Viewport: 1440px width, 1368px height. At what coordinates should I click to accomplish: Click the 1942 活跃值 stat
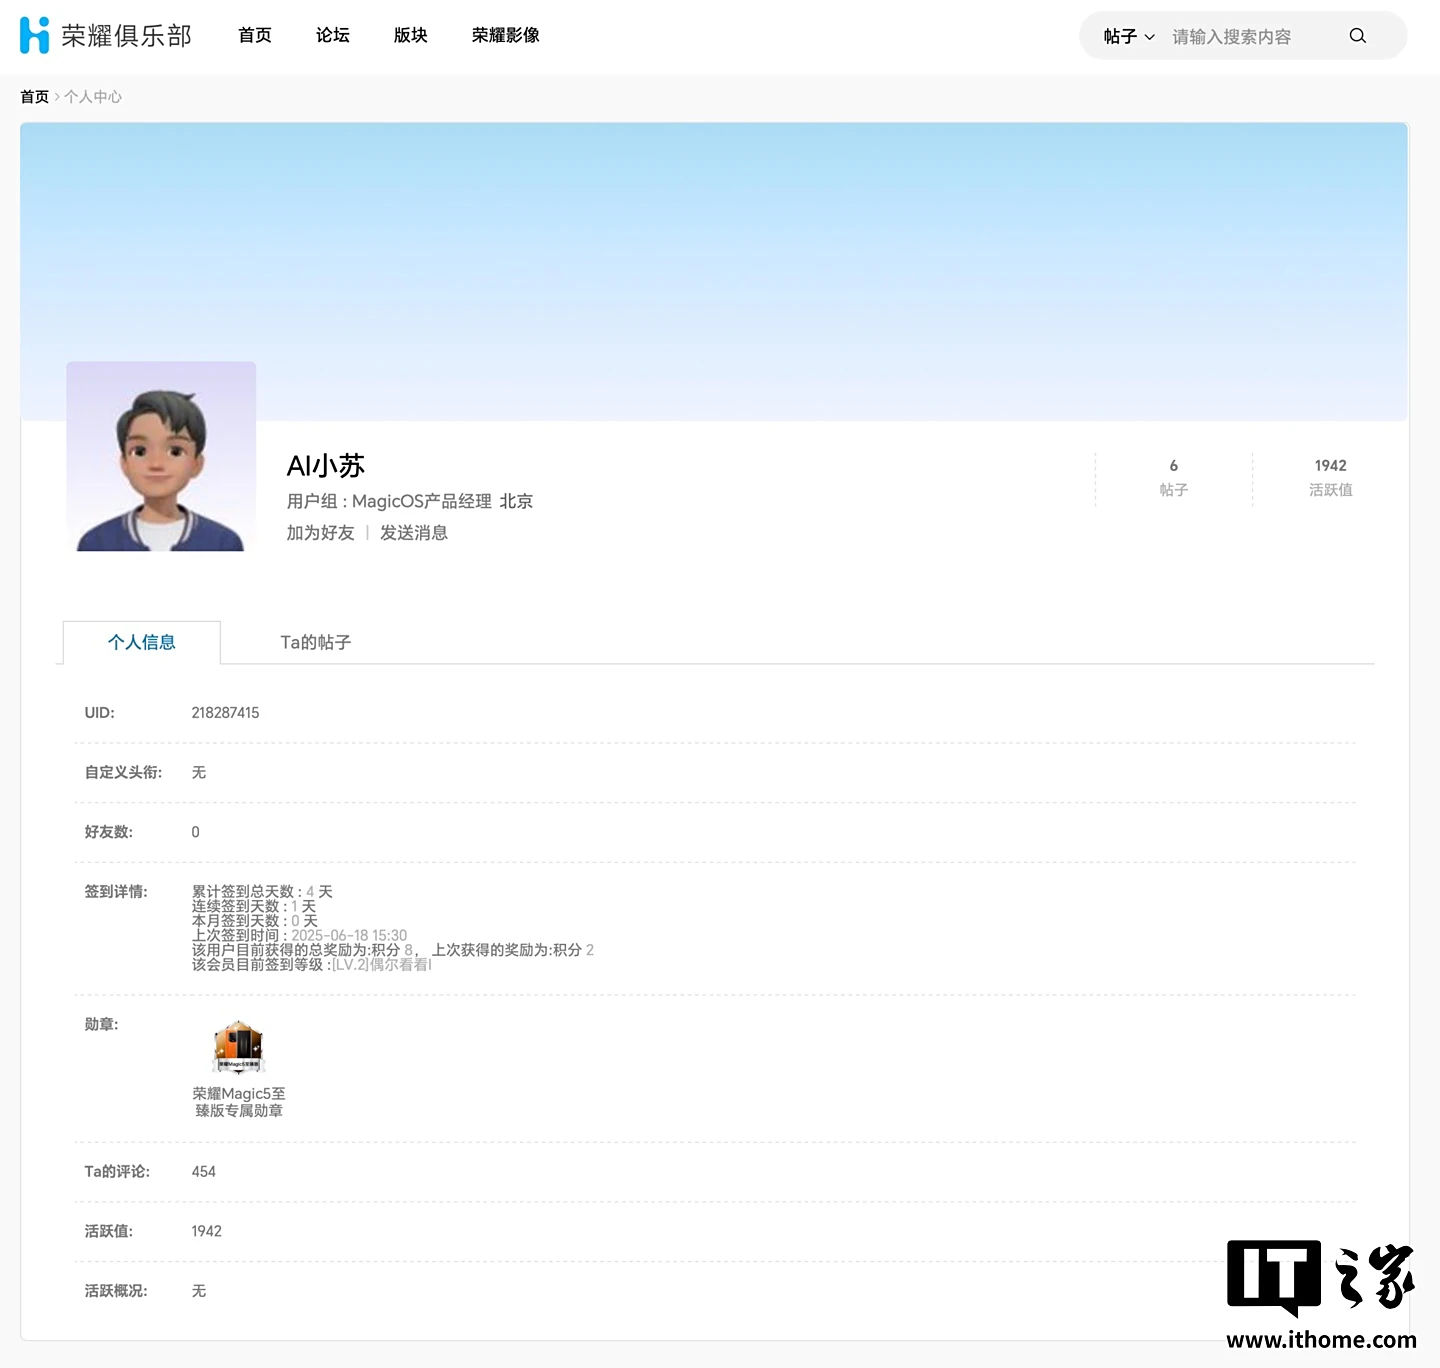click(1331, 478)
